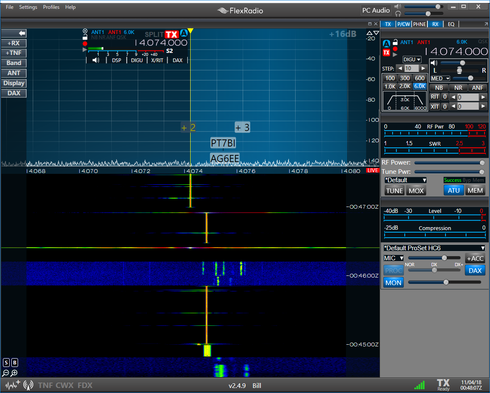Click the play button in the panadapter slice flag
The height and width of the screenshot is (393, 490).
pos(85,50)
